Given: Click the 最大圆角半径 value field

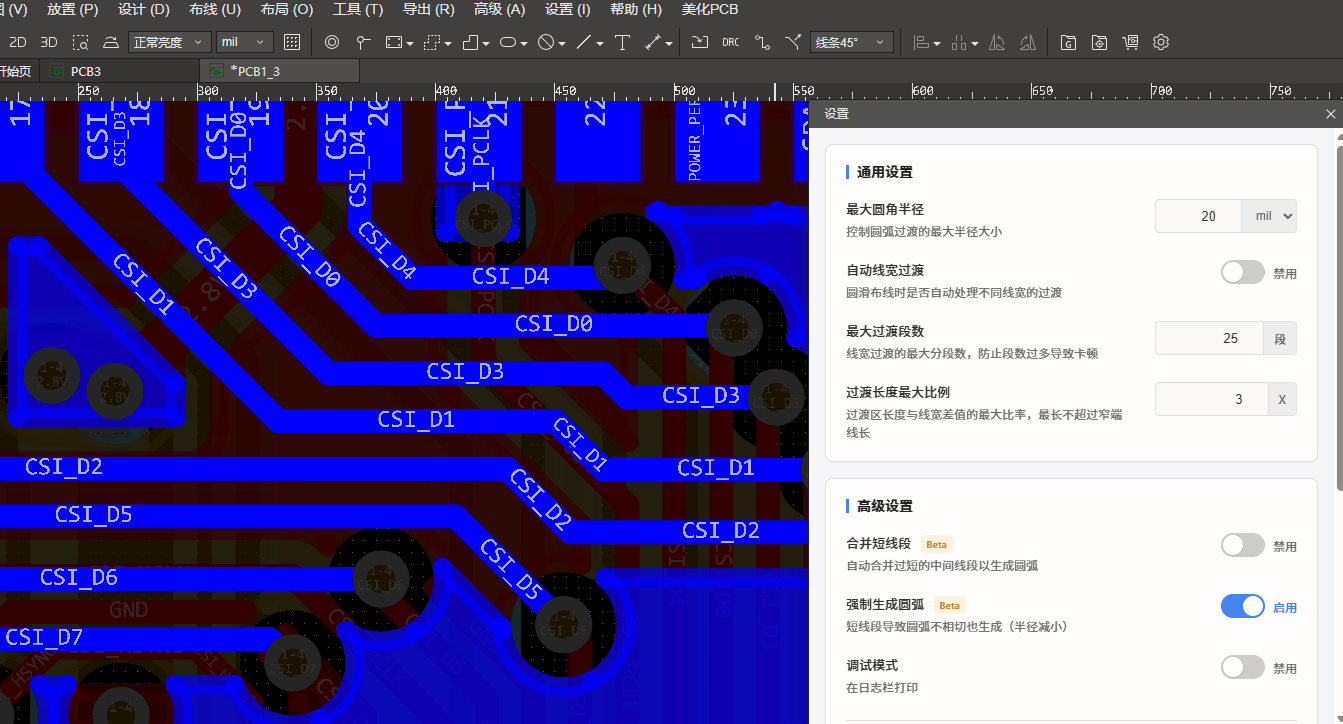Looking at the screenshot, I should [x=1198, y=216].
